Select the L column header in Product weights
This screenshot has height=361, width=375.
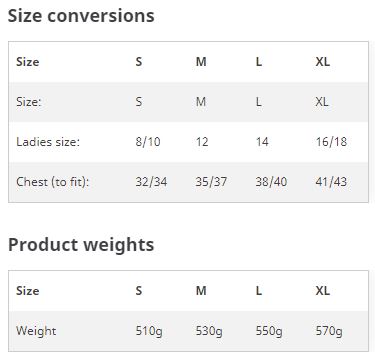(x=259, y=291)
